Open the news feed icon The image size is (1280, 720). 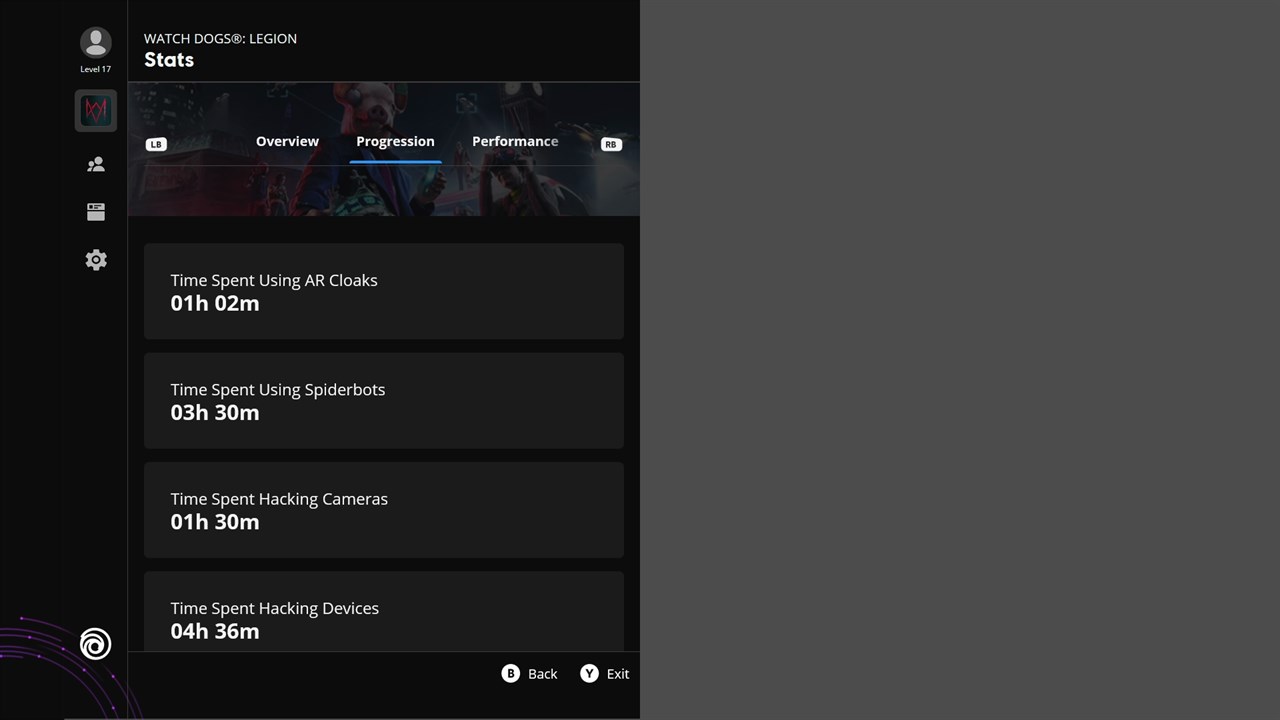click(96, 212)
